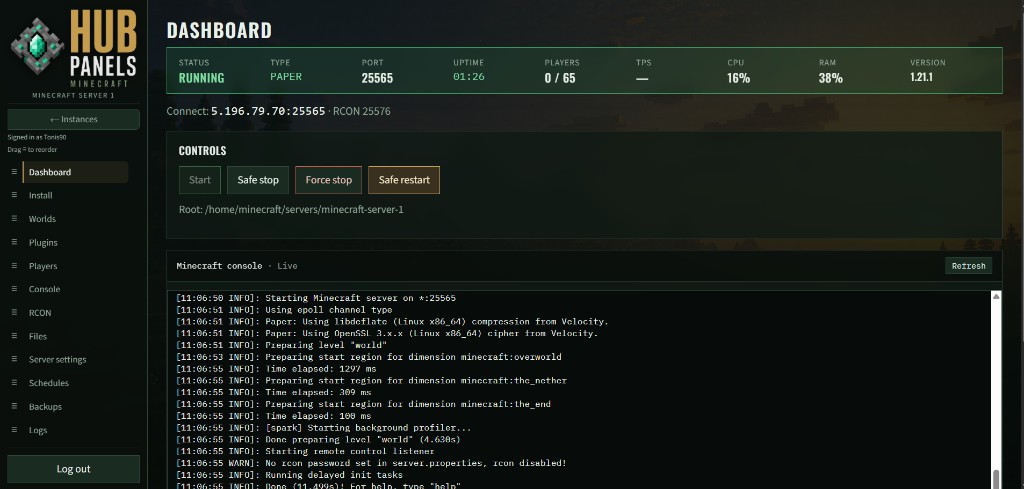Click the MINECRAFT SERVER 1 instance label
Image resolution: width=1024 pixels, height=489 pixels.
[73, 95]
